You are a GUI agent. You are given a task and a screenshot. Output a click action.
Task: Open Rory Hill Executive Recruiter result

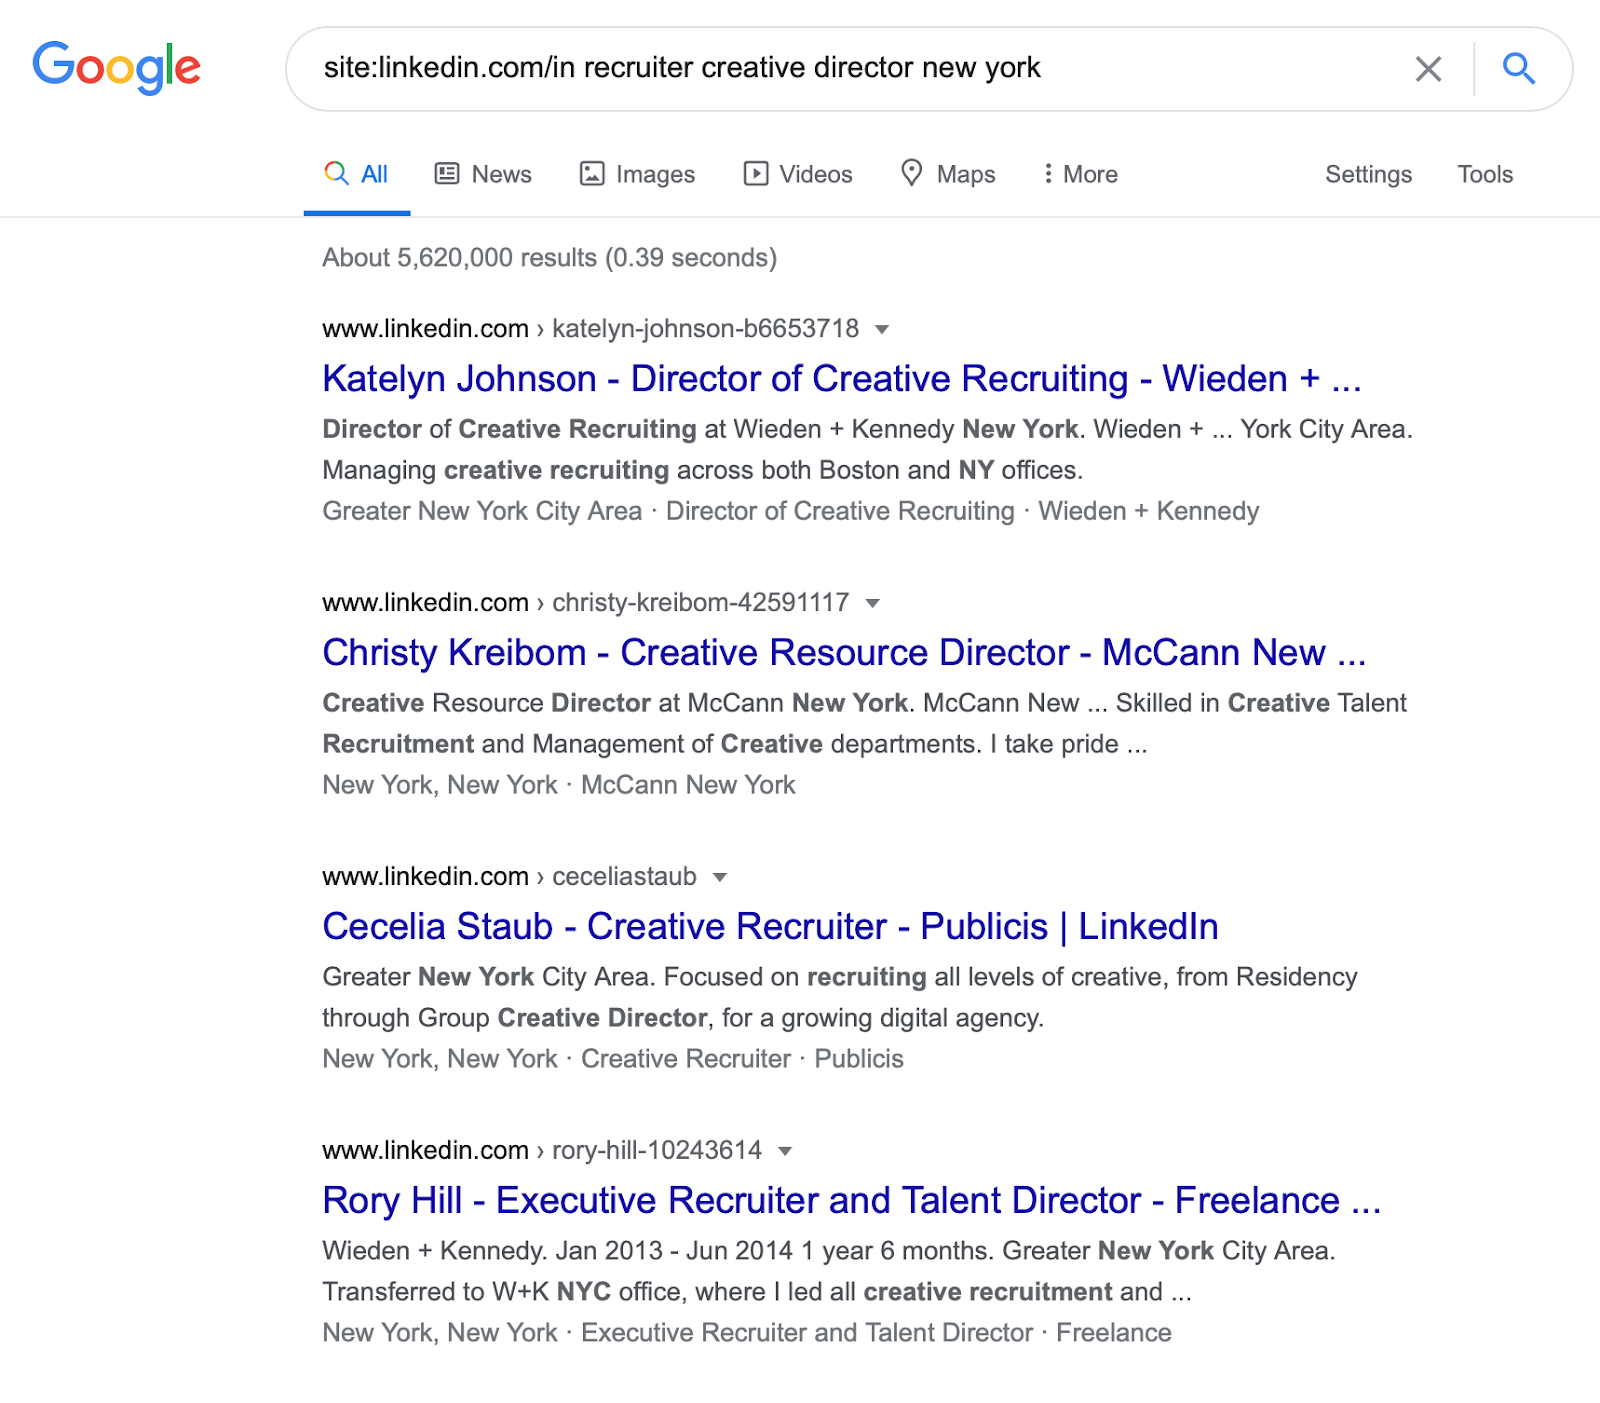pos(852,1201)
